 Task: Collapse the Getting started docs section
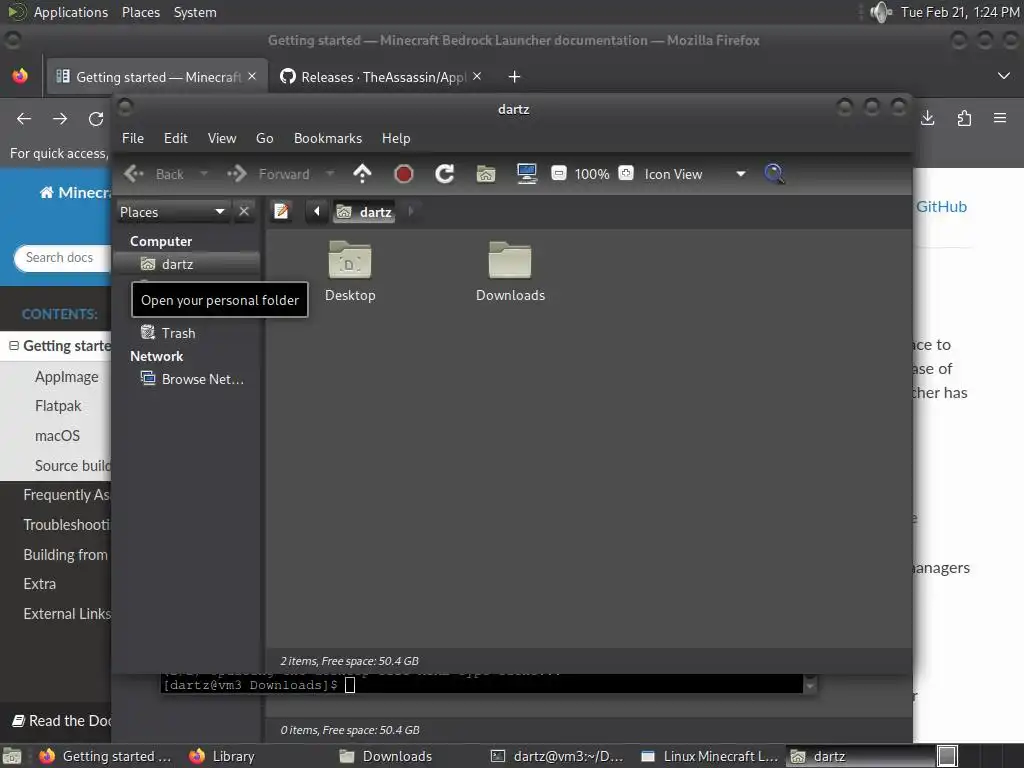(14, 345)
